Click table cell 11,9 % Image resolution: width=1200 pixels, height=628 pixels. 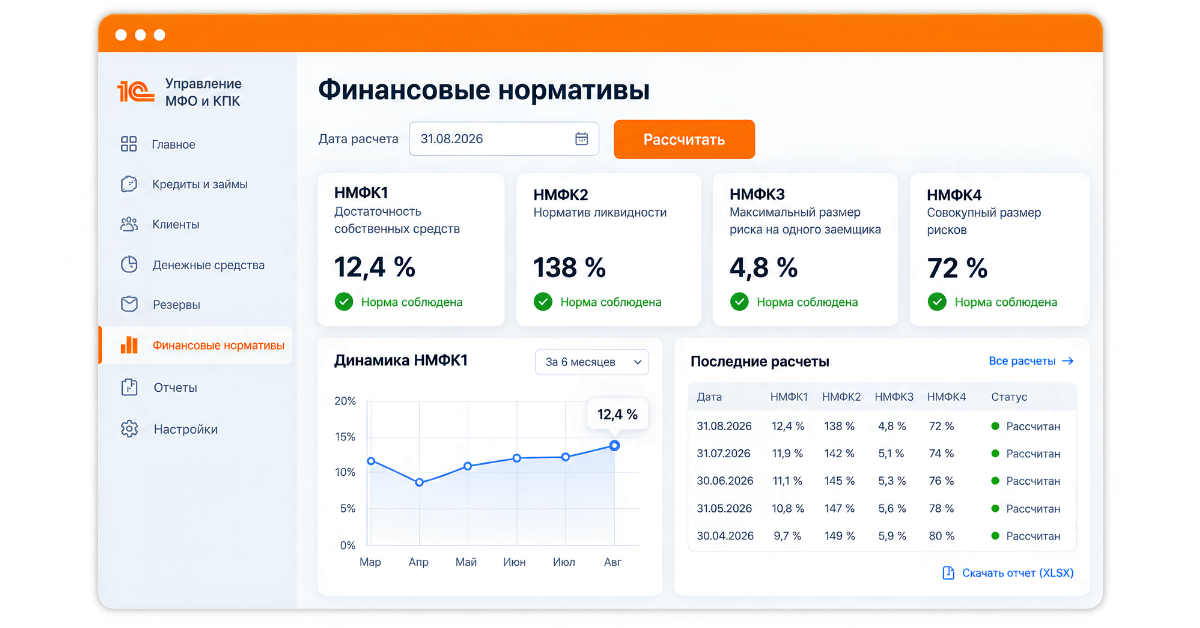(788, 453)
